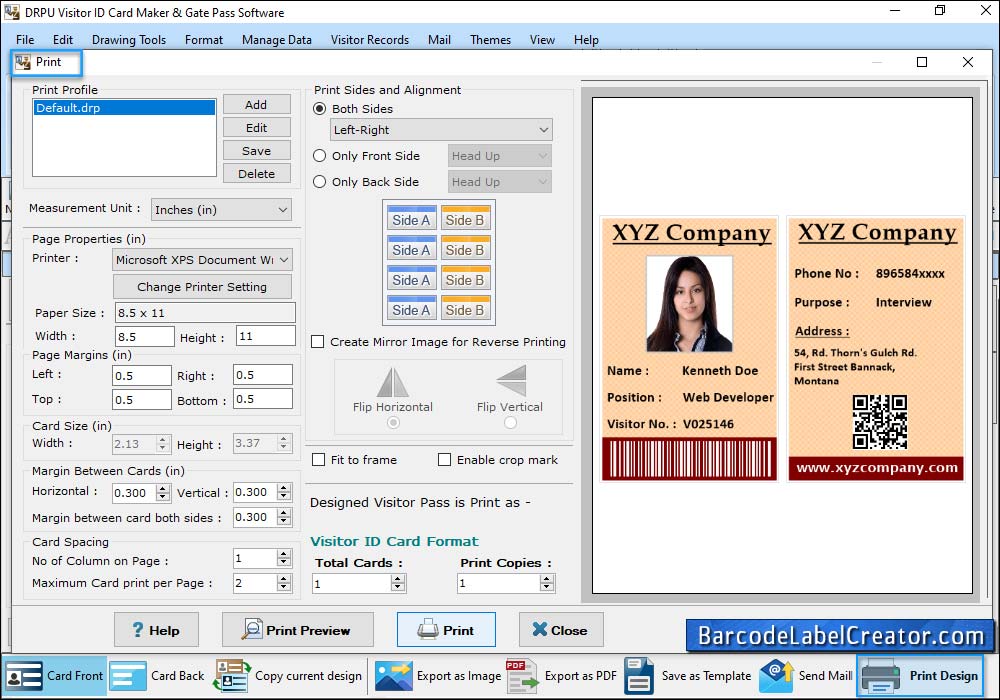Enable crop mark checkbox
The image size is (1000, 700).
click(x=445, y=460)
